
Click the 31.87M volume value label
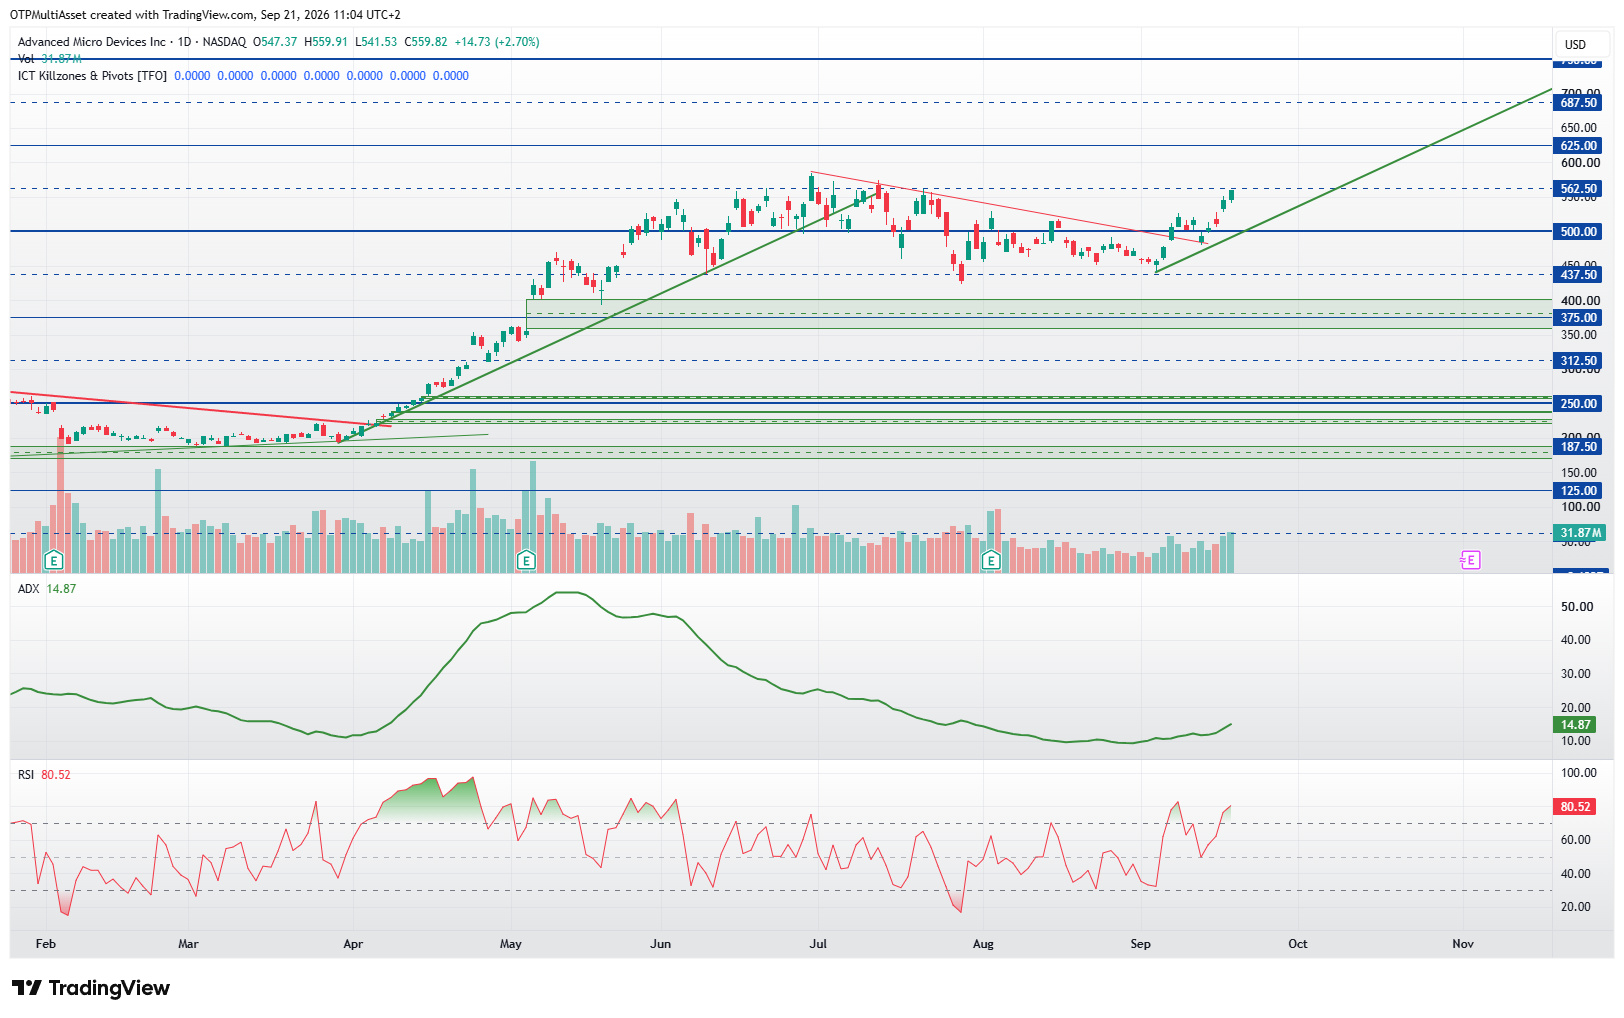pyautogui.click(x=1579, y=533)
